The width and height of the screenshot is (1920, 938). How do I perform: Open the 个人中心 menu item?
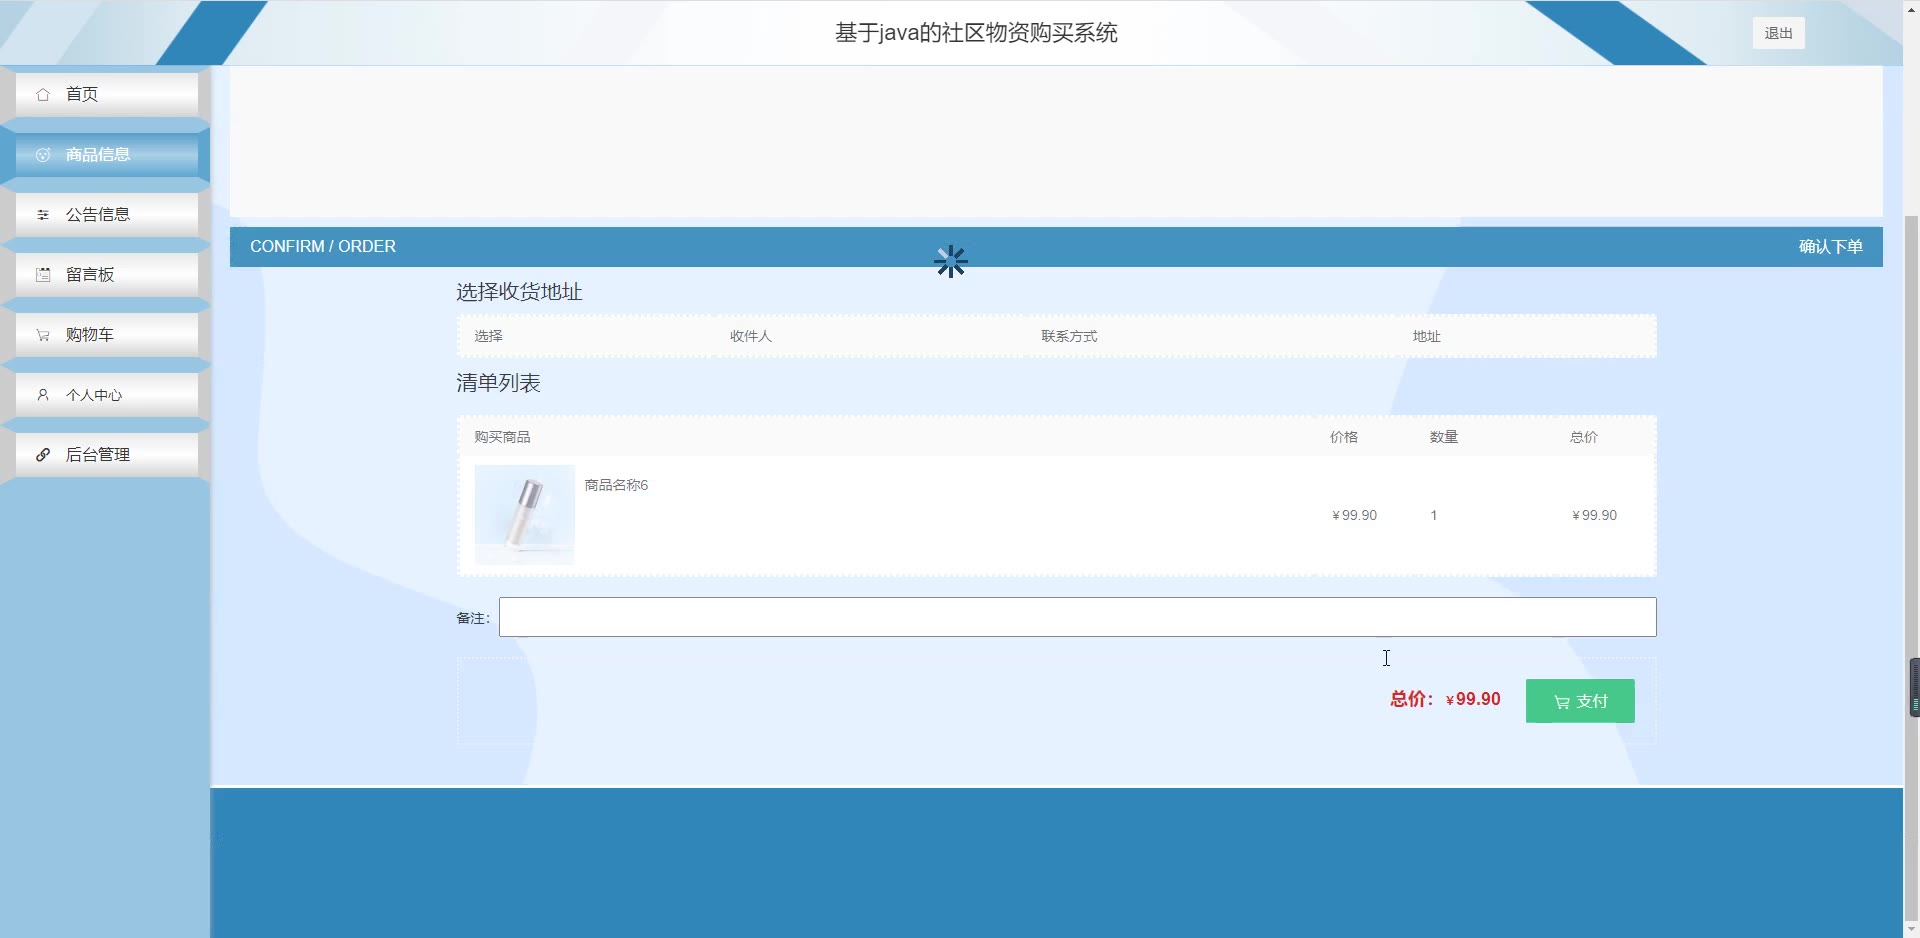click(107, 394)
